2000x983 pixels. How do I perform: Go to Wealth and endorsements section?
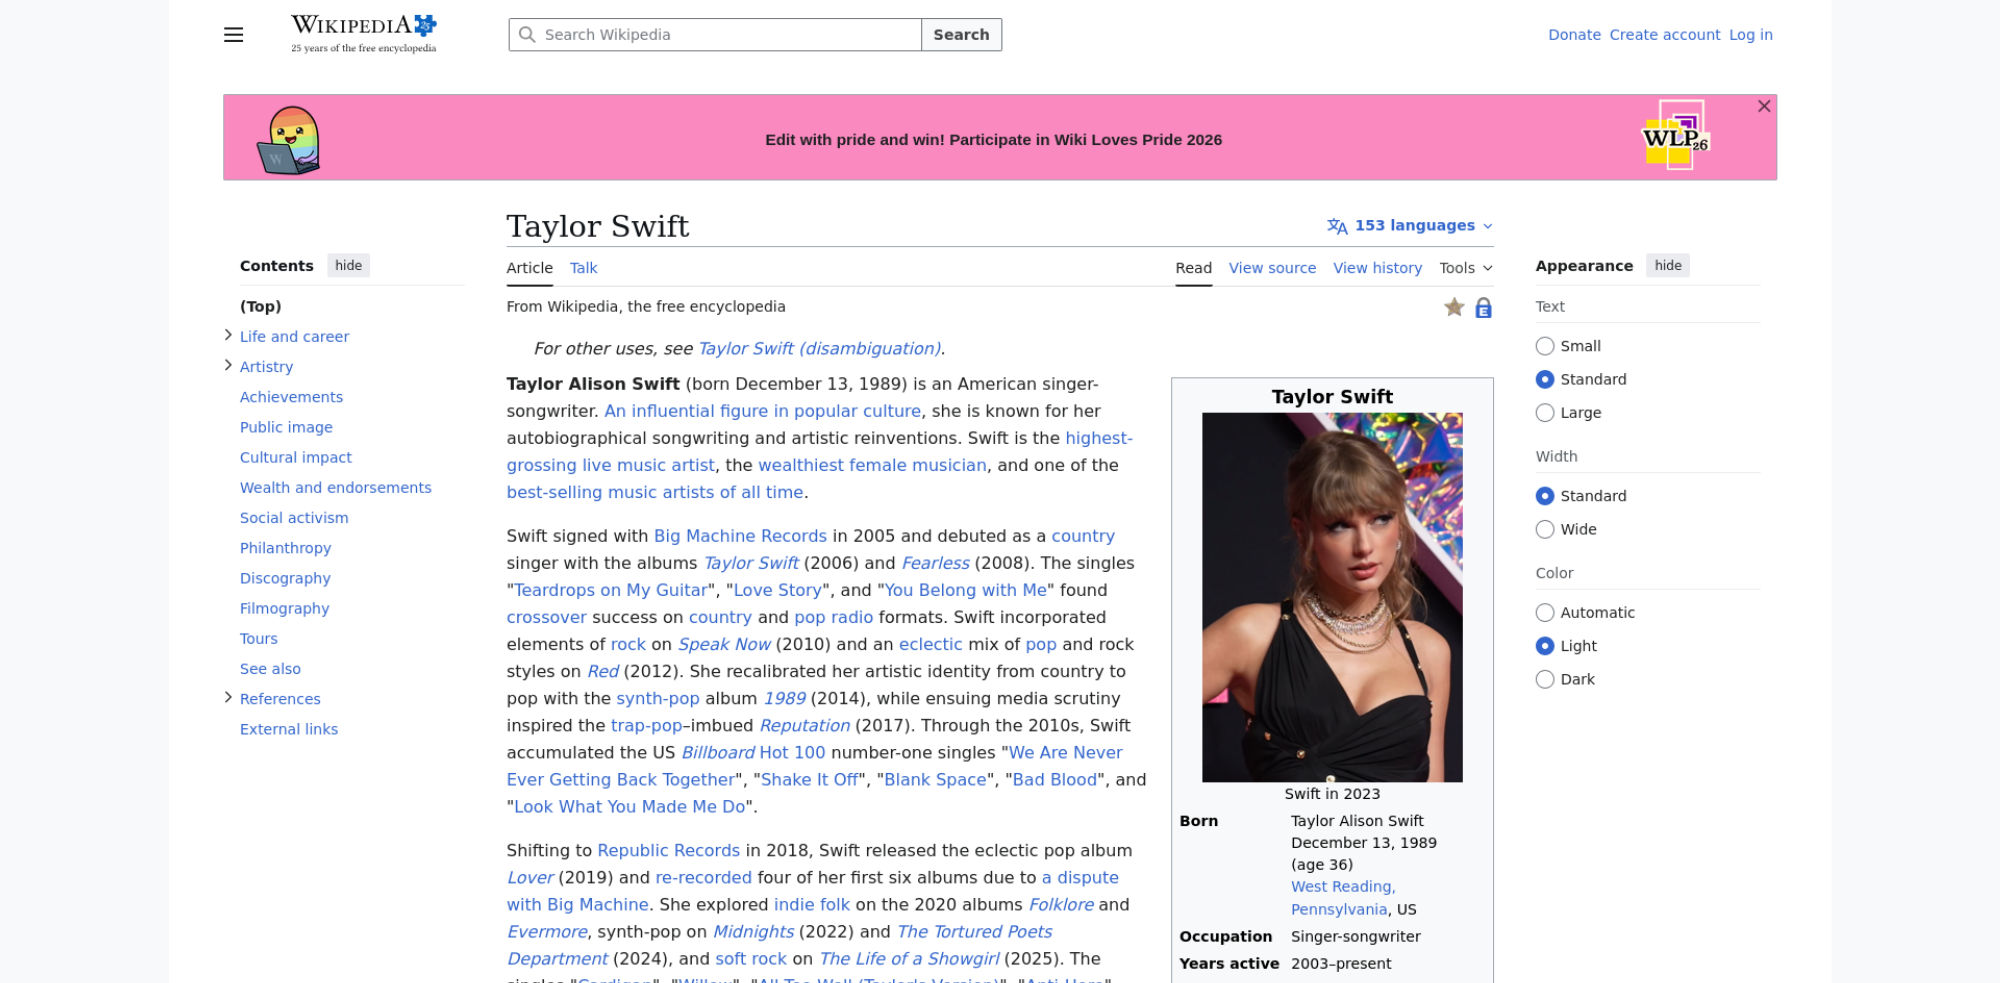tap(336, 487)
